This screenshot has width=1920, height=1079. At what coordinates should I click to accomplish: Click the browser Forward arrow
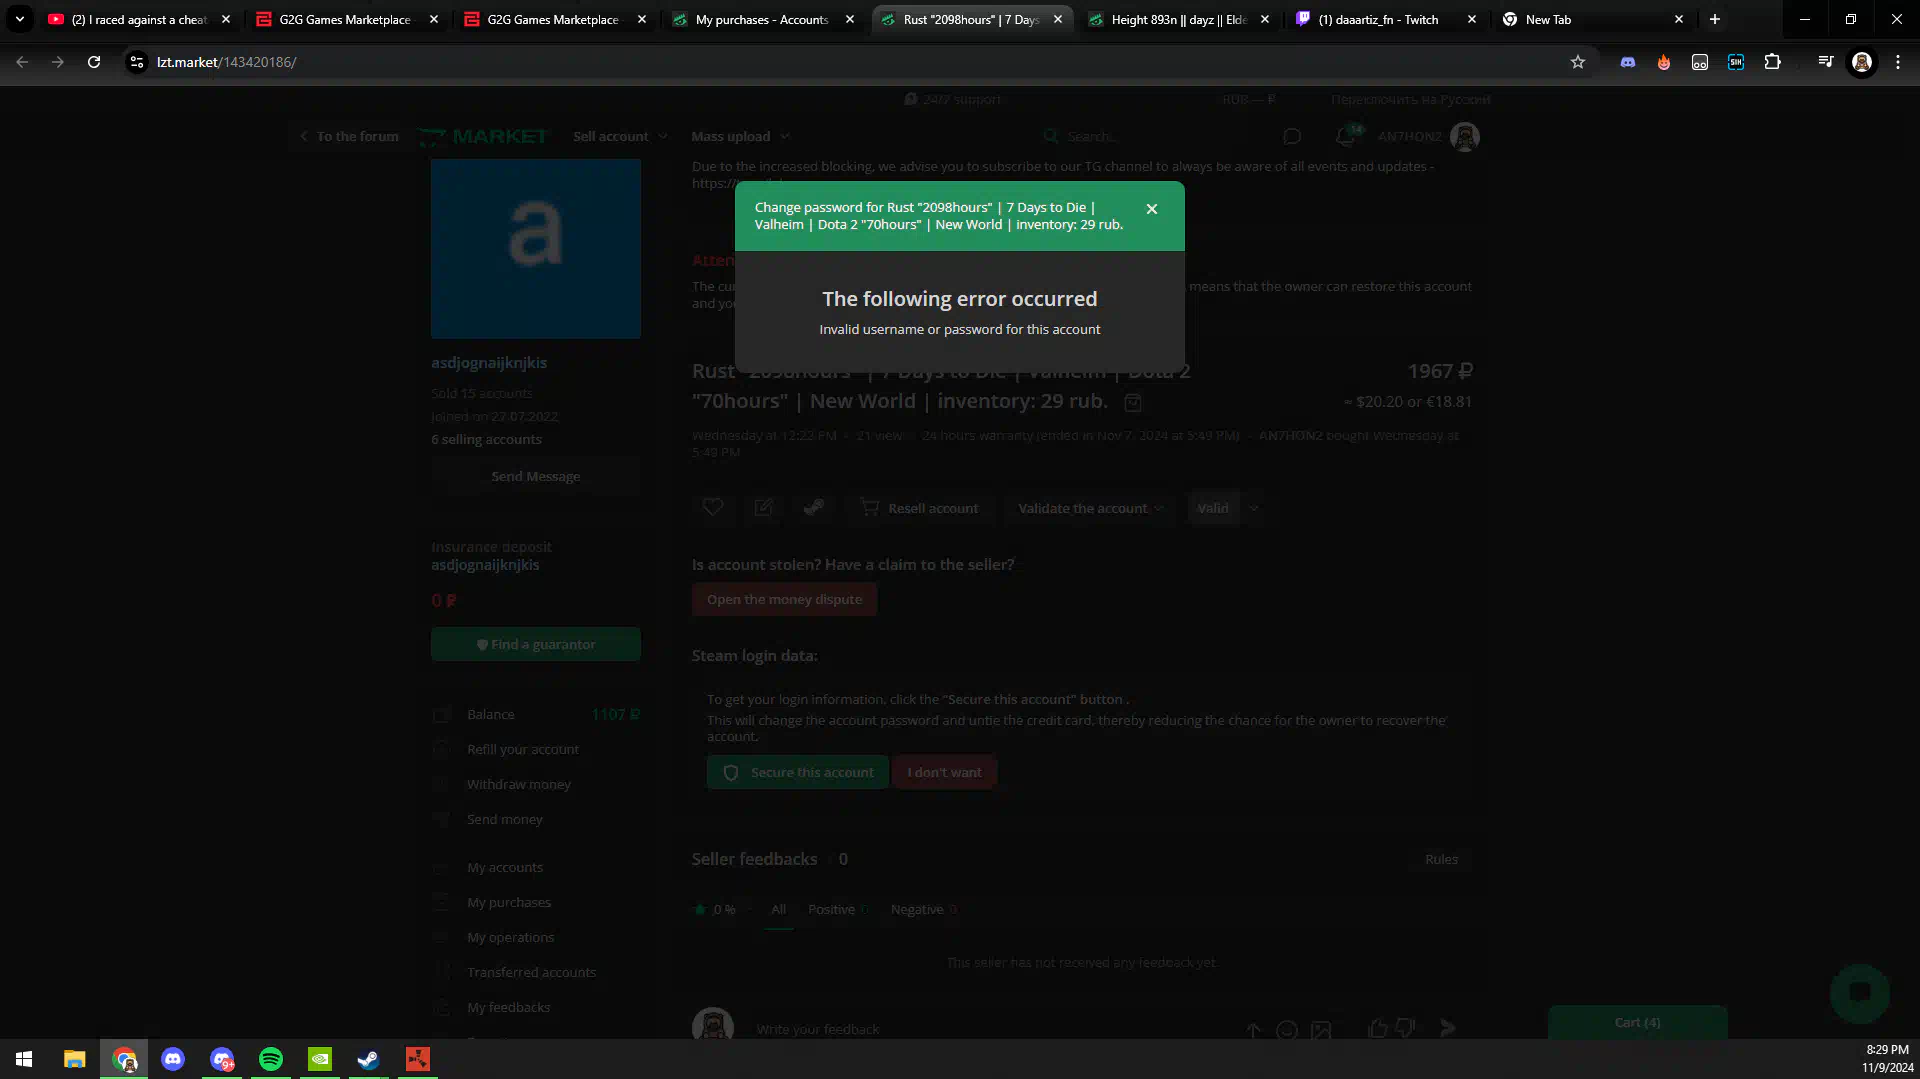58,62
